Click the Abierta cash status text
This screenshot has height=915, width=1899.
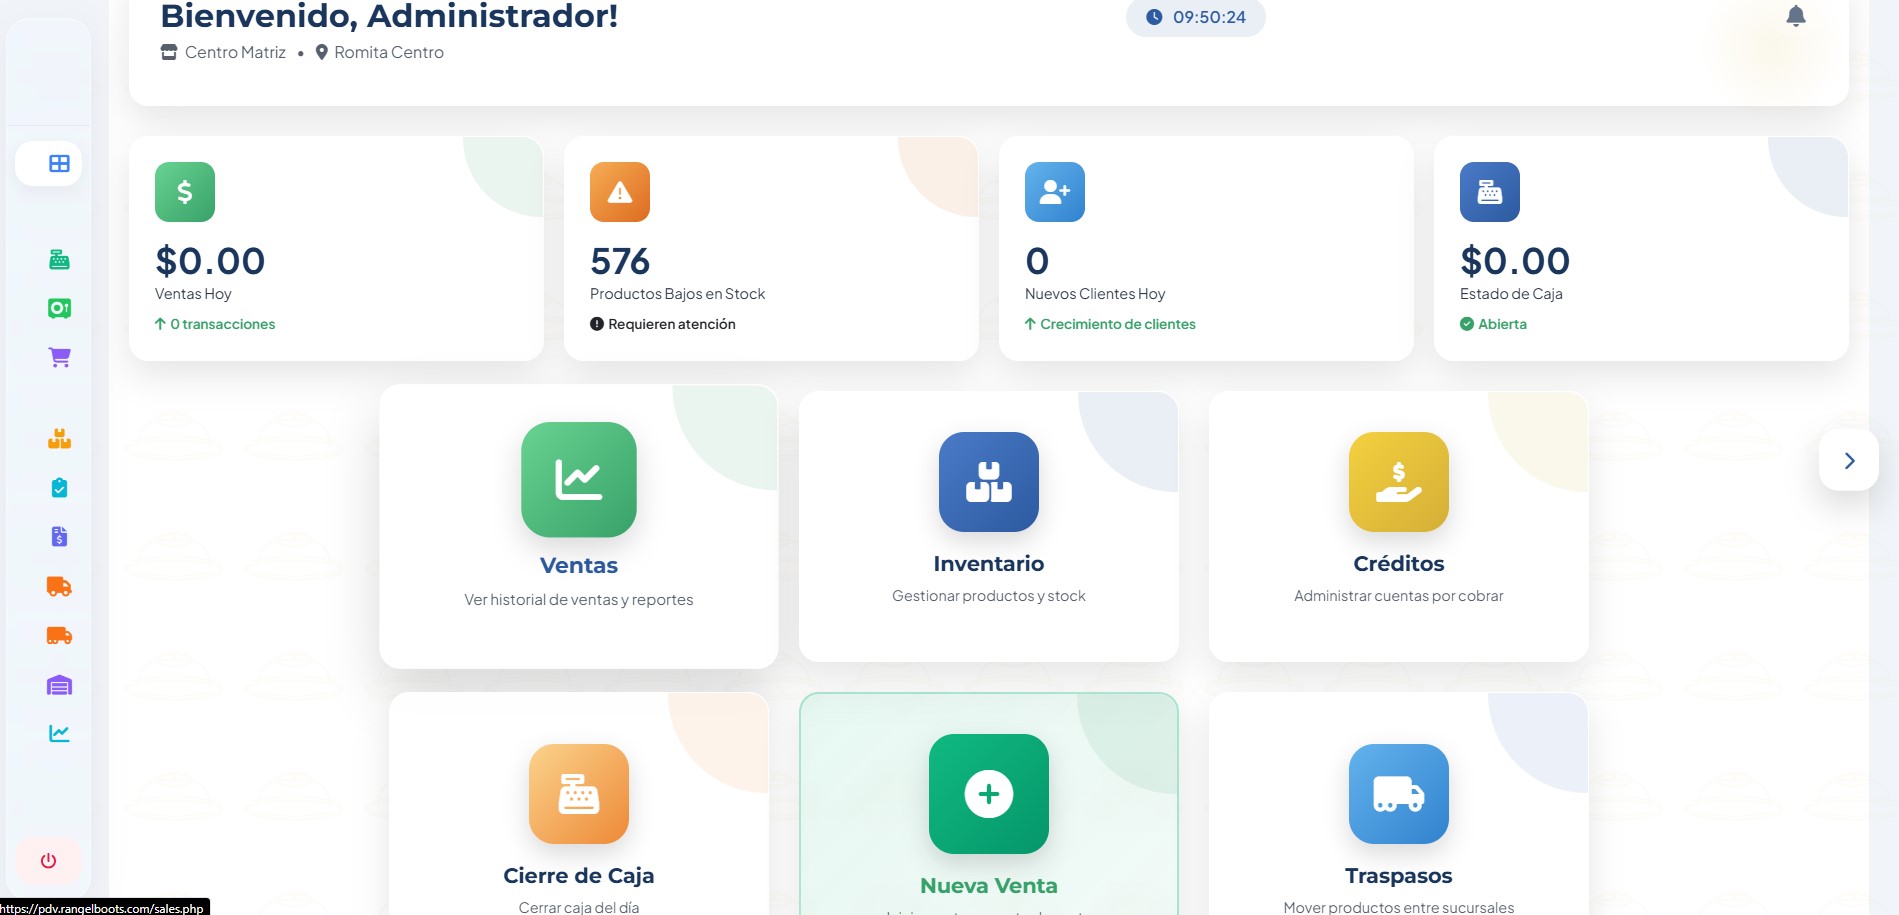[x=1502, y=324]
